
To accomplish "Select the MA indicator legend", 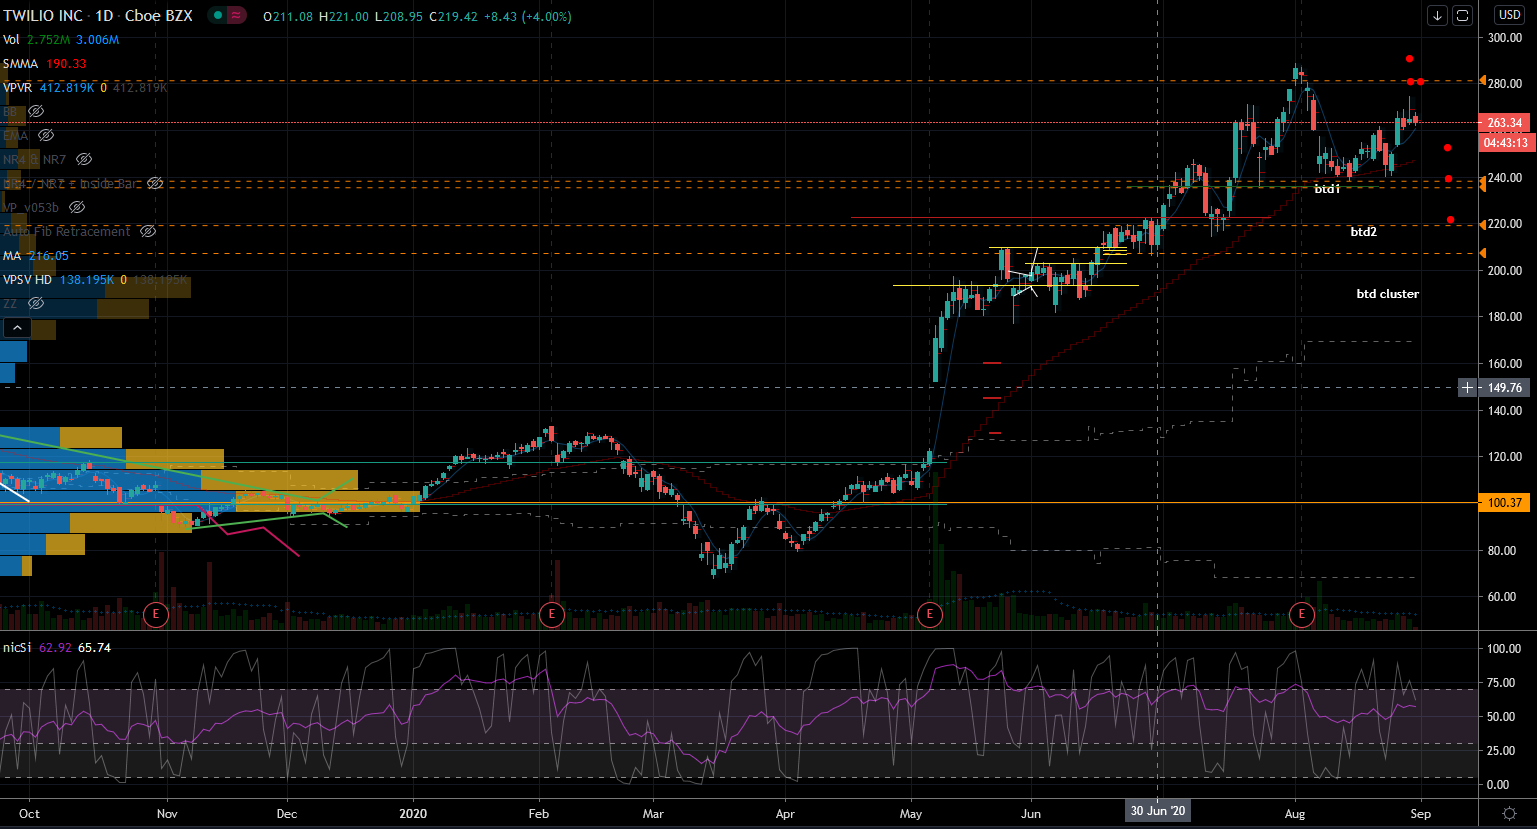I will (x=12, y=256).
